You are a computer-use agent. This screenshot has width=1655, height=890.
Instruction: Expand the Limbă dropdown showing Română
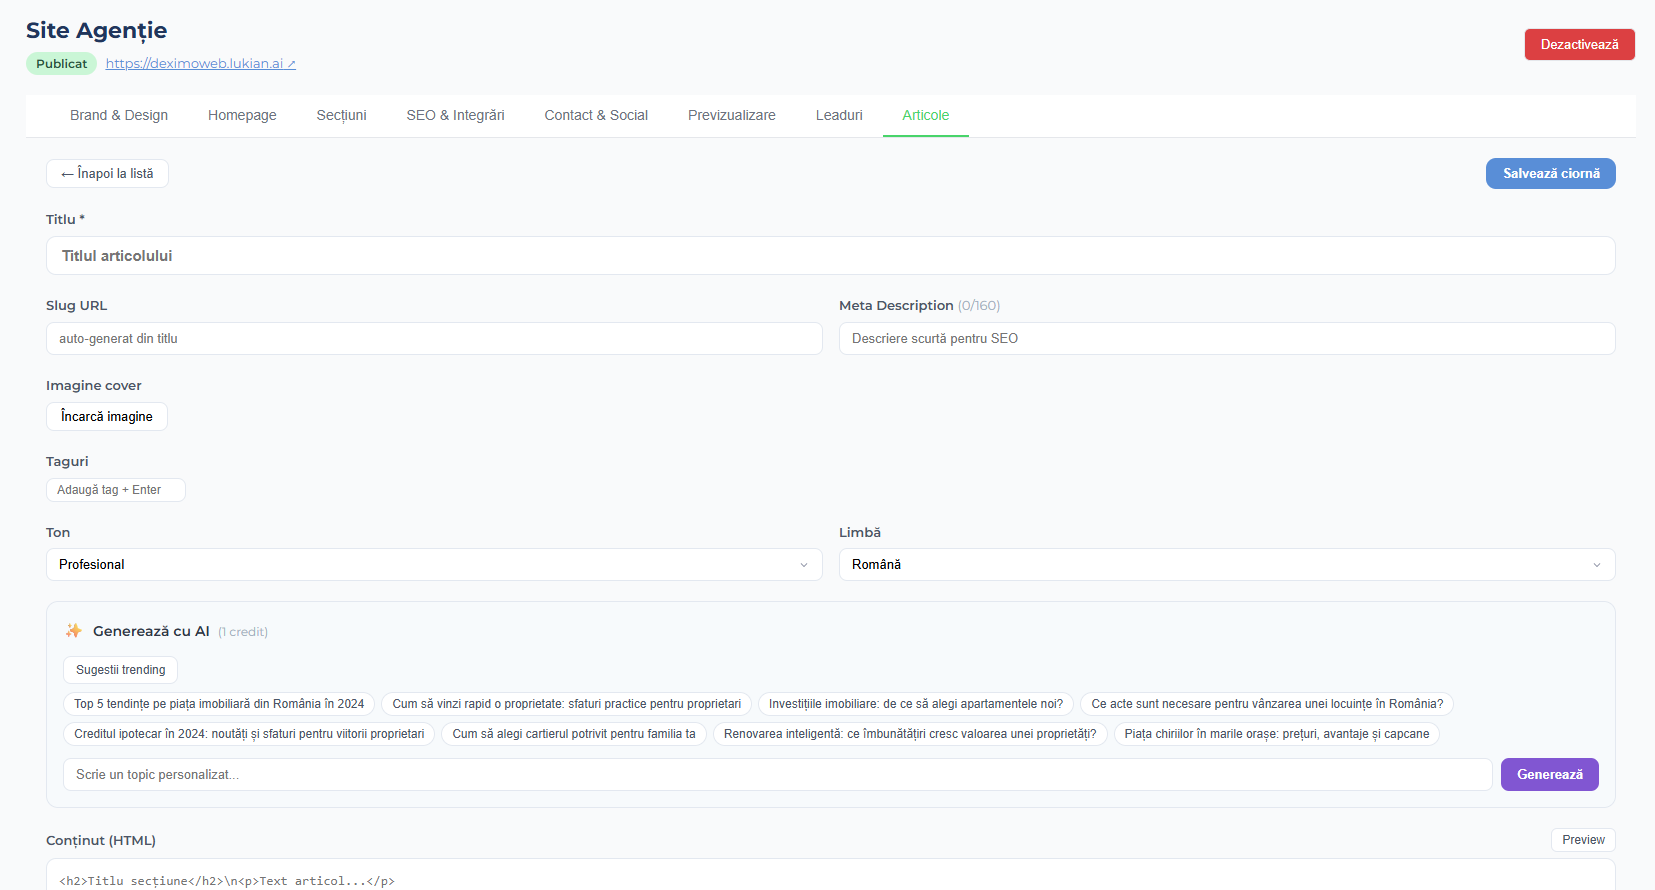[x=1226, y=565]
